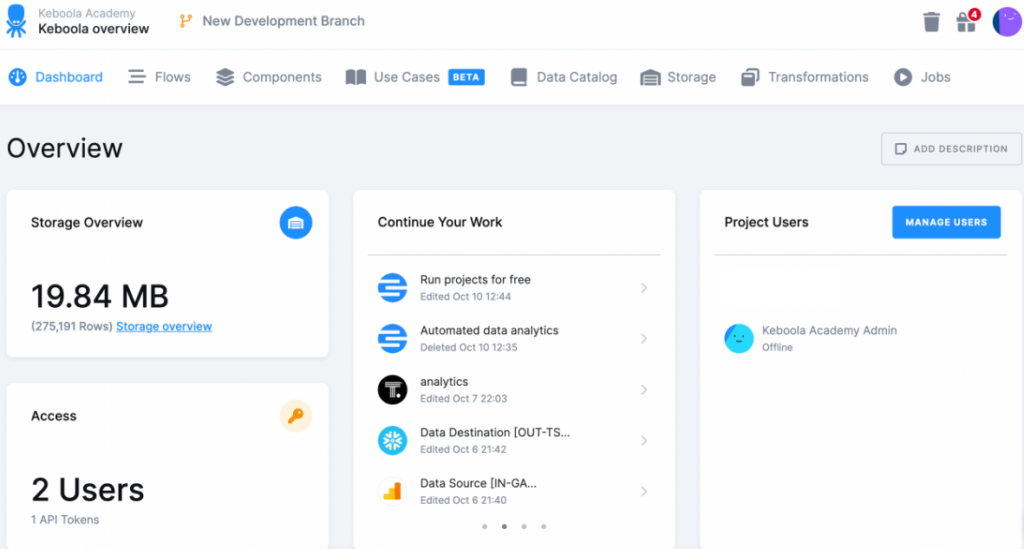Click the Offline status text

(777, 347)
